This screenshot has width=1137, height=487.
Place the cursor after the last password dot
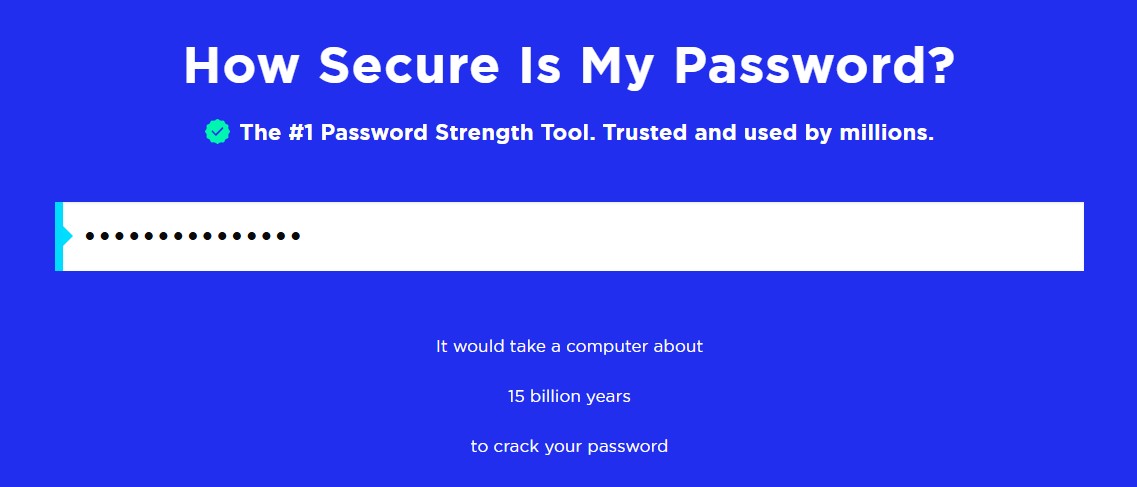(x=303, y=237)
